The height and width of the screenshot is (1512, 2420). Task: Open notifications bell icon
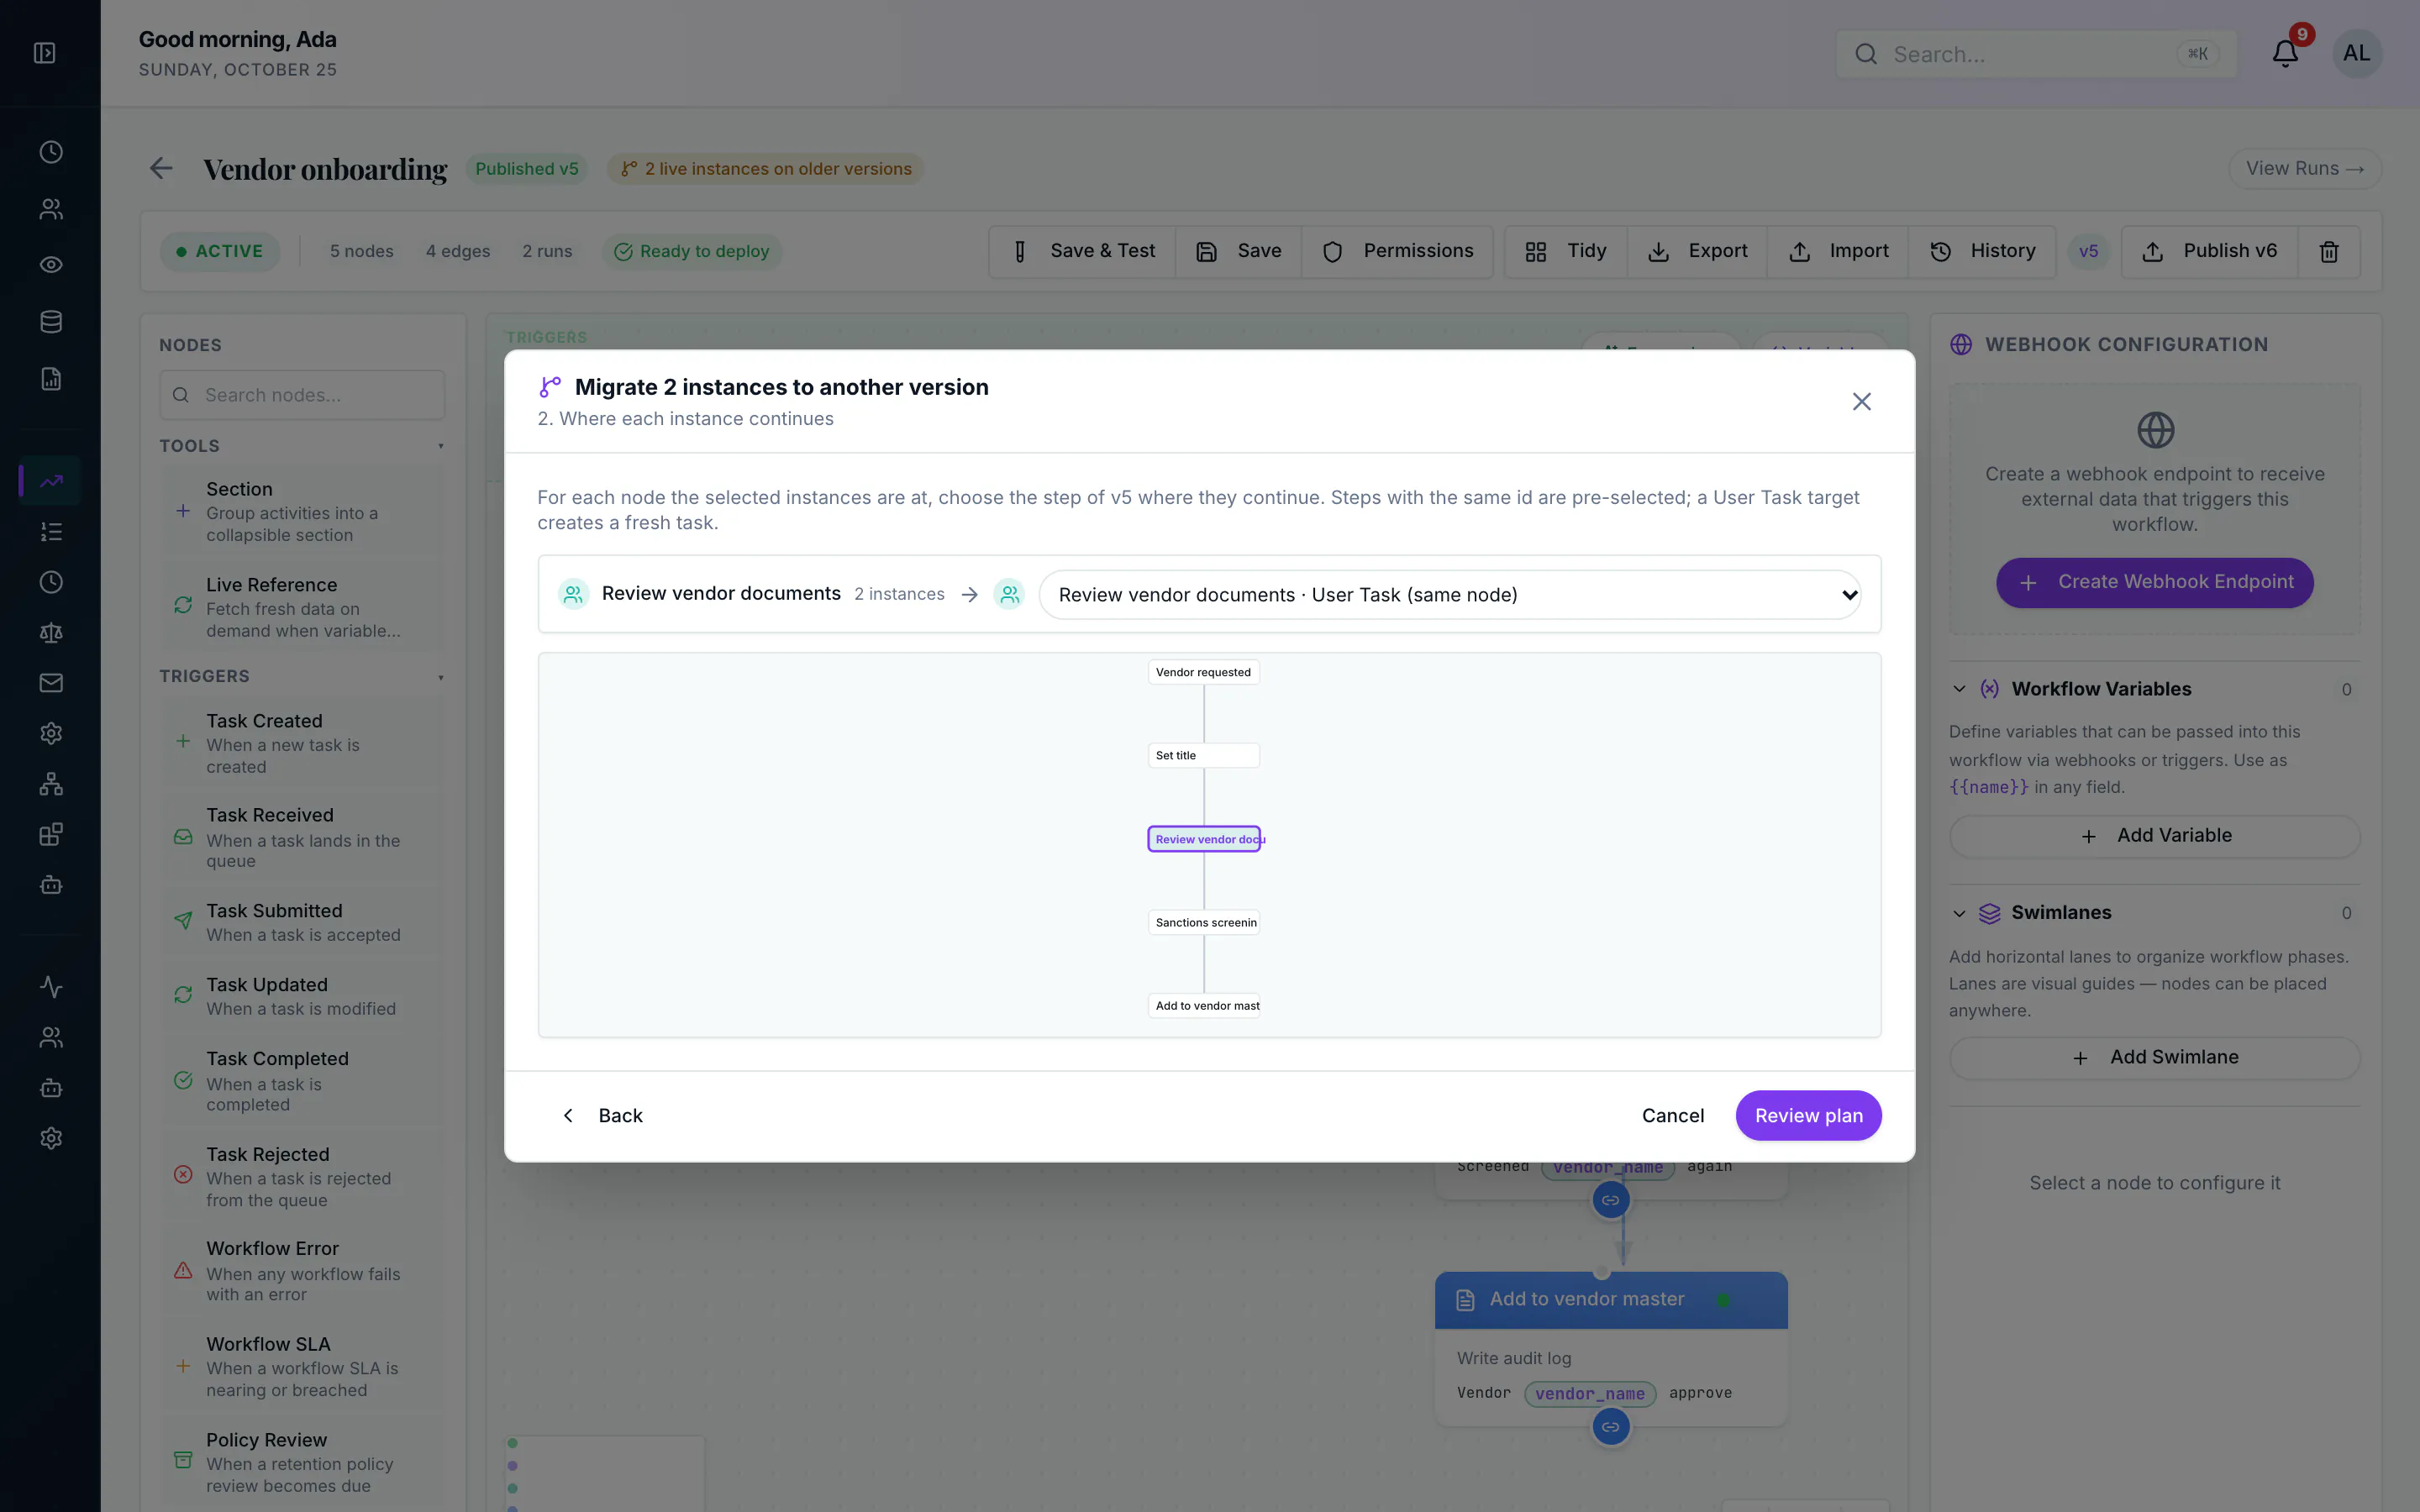click(x=2285, y=53)
